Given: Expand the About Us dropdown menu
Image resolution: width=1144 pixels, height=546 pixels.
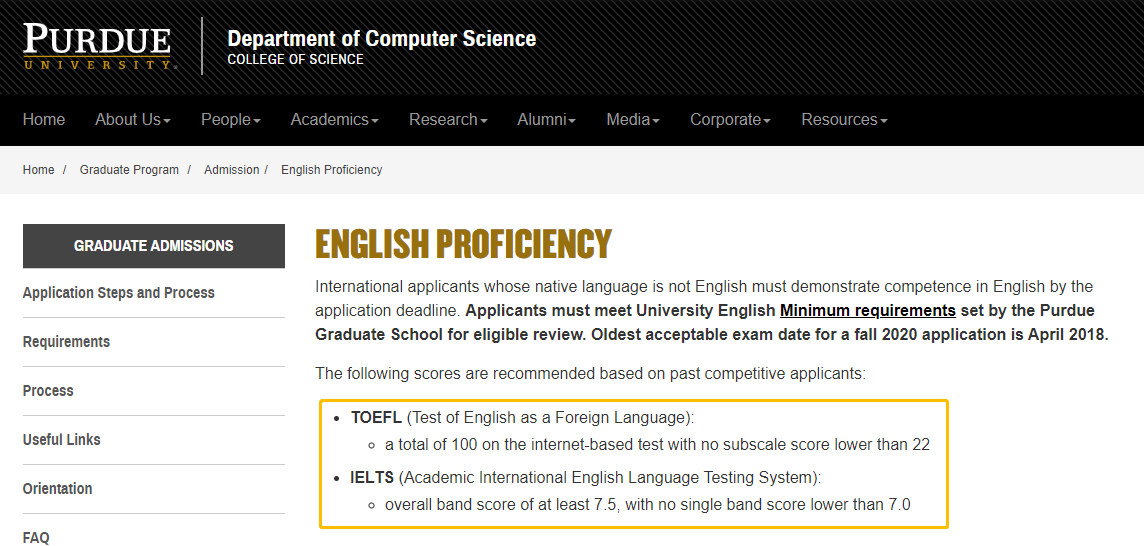Looking at the screenshot, I should (x=132, y=119).
